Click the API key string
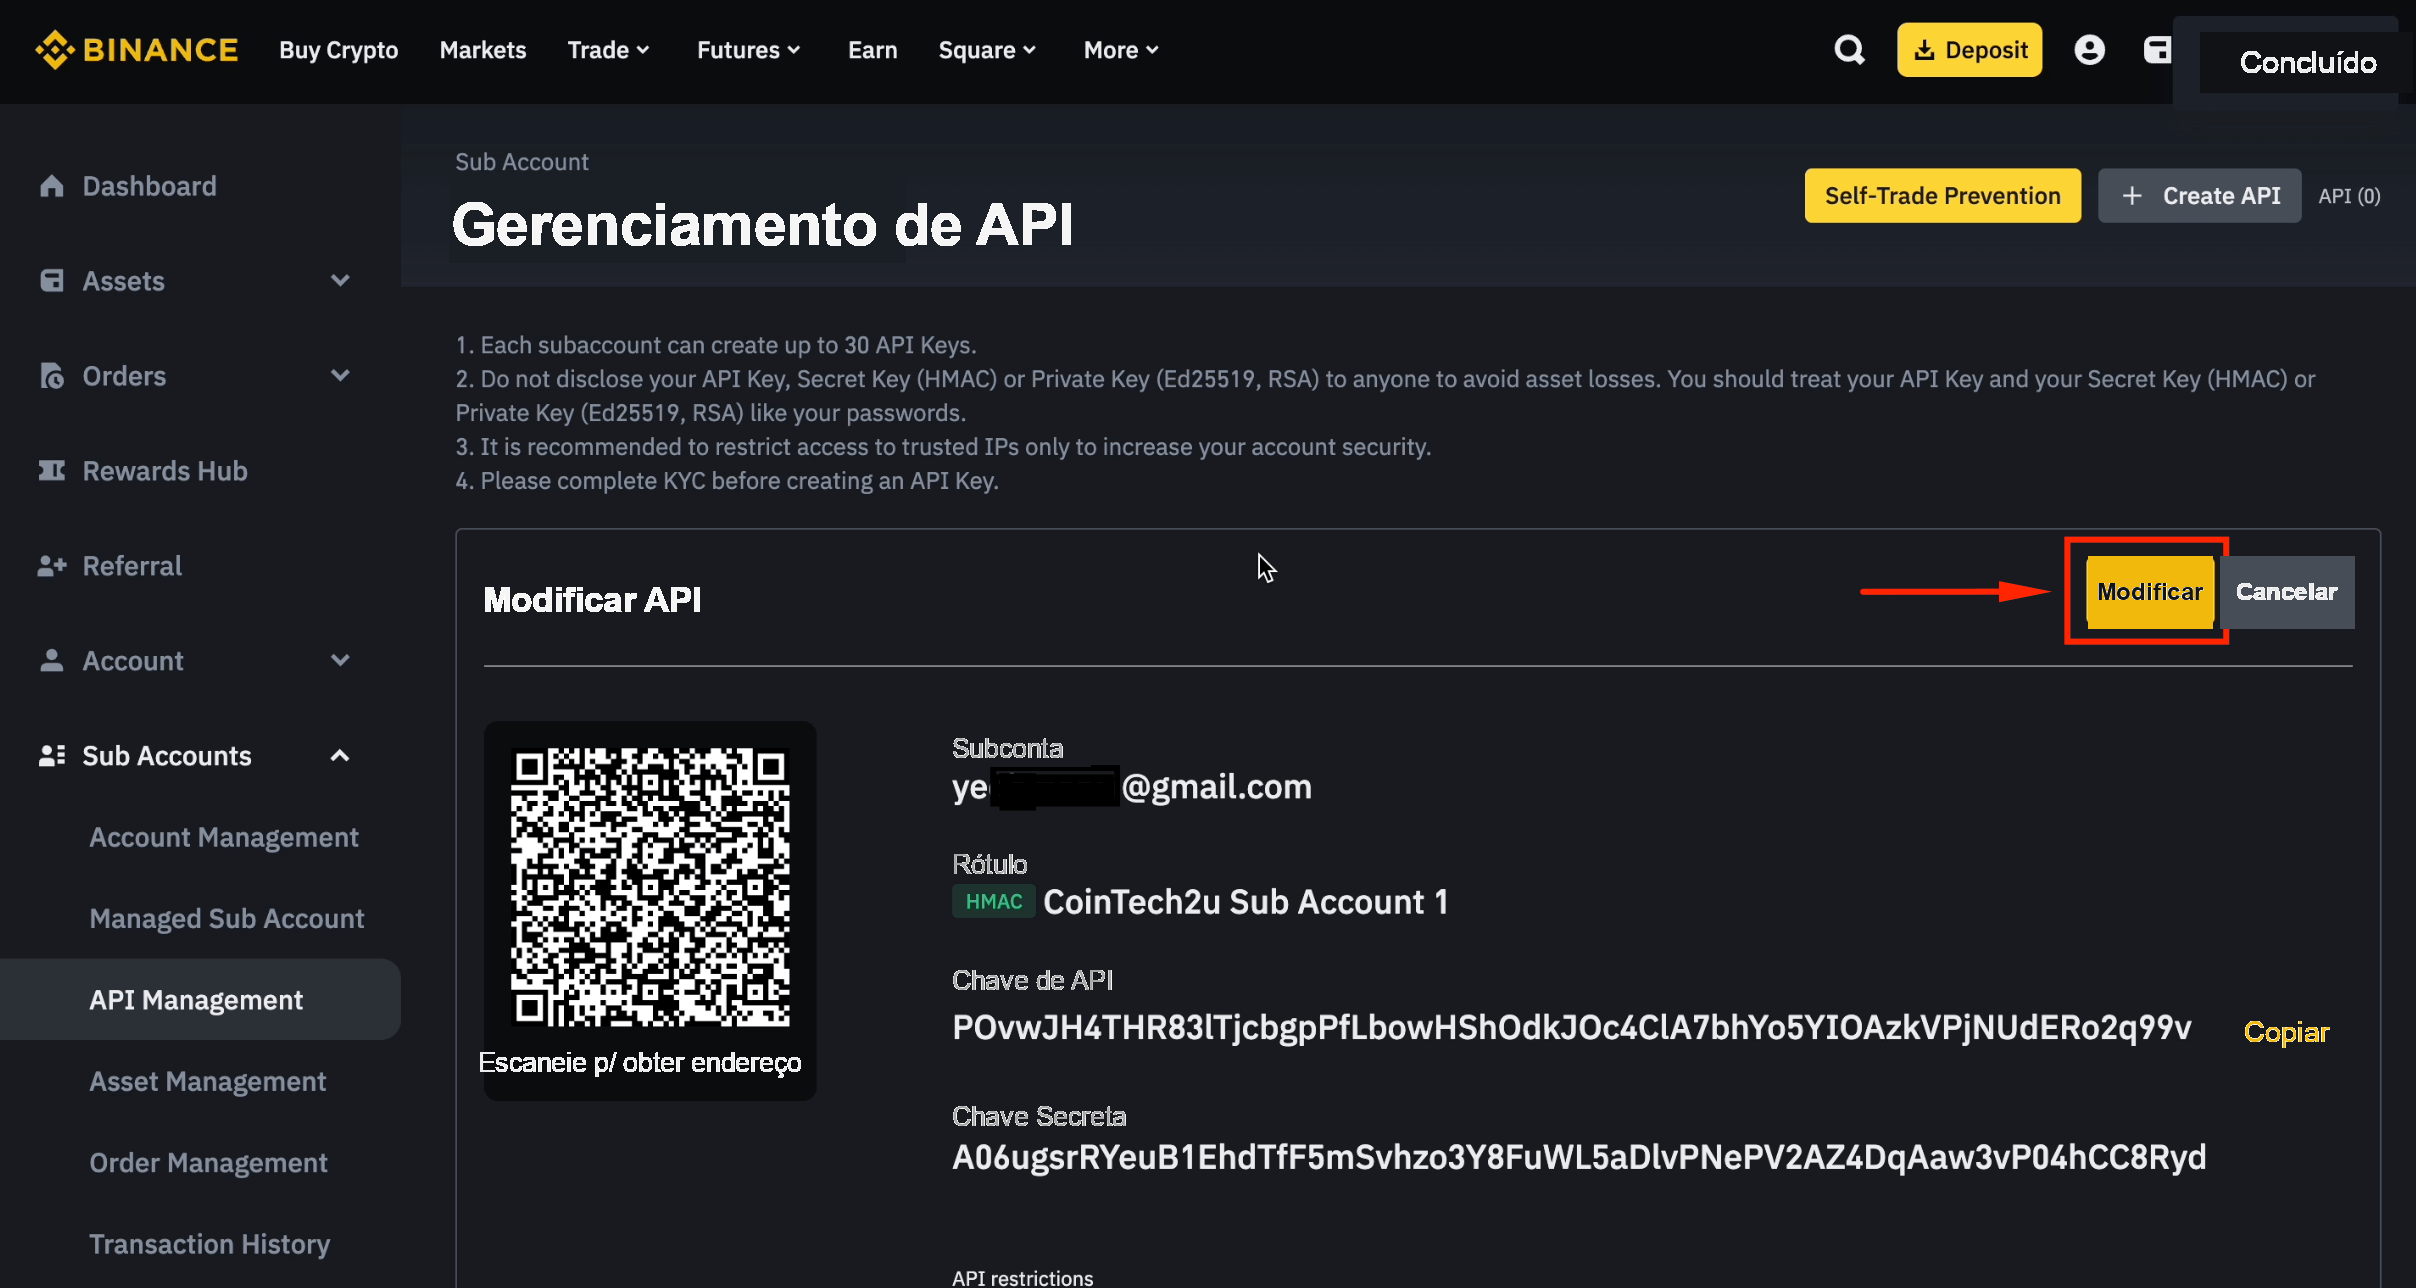 click(1572, 1028)
